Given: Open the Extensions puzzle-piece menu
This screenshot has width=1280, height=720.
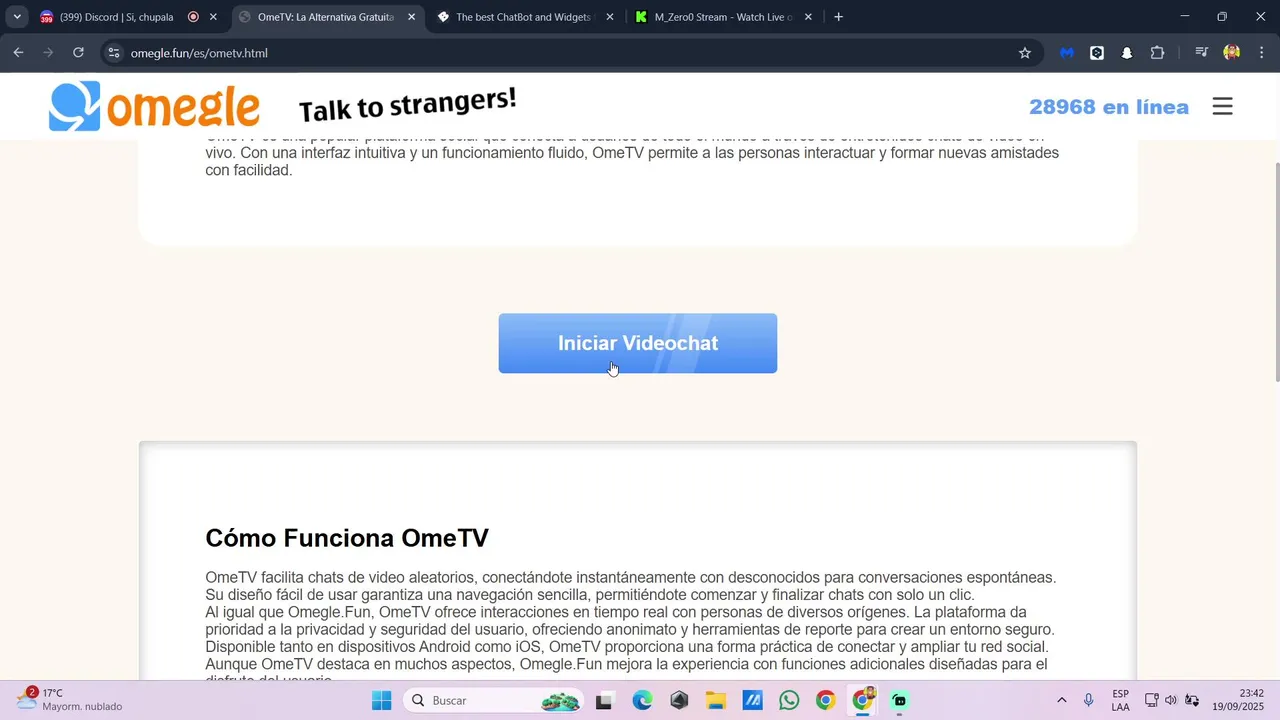Looking at the screenshot, I should (1157, 53).
